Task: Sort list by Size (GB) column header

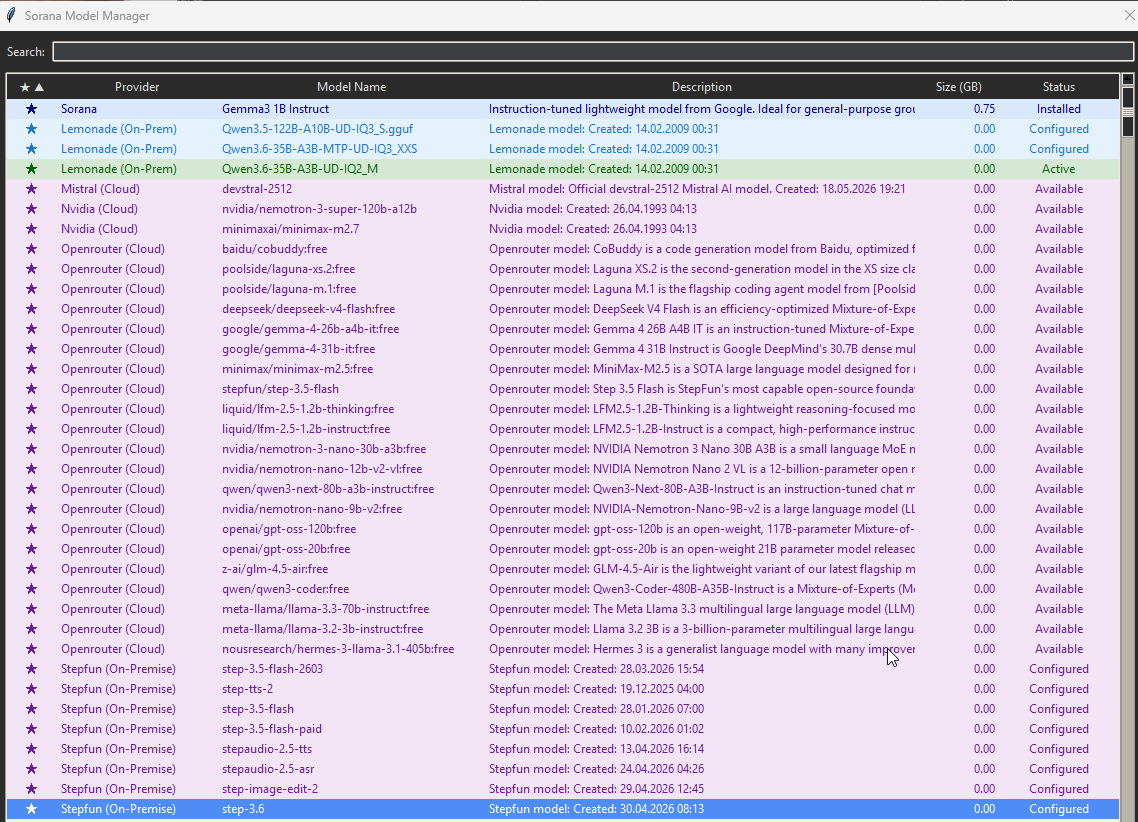Action: [958, 87]
